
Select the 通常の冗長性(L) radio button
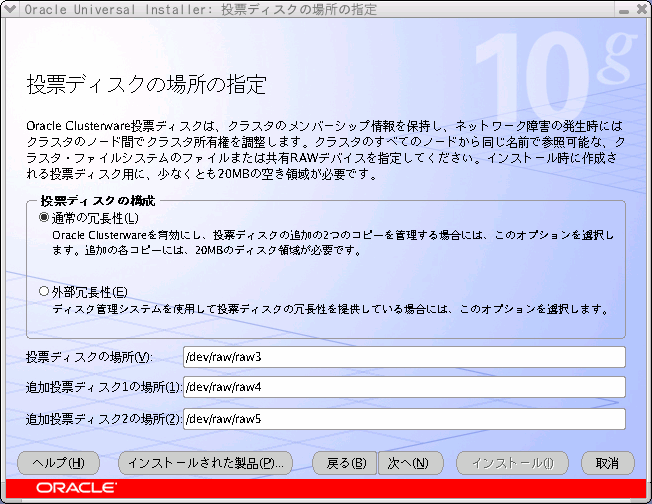tap(44, 217)
